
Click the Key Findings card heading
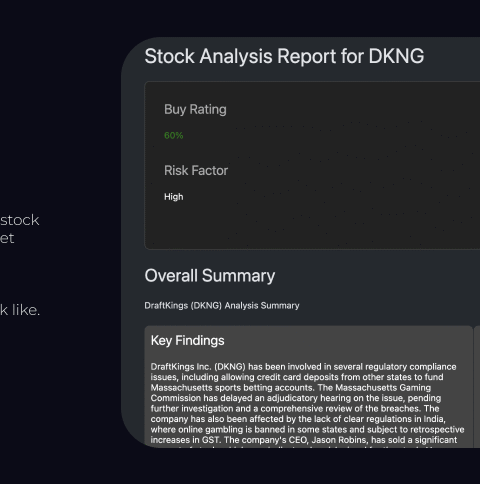click(x=187, y=341)
